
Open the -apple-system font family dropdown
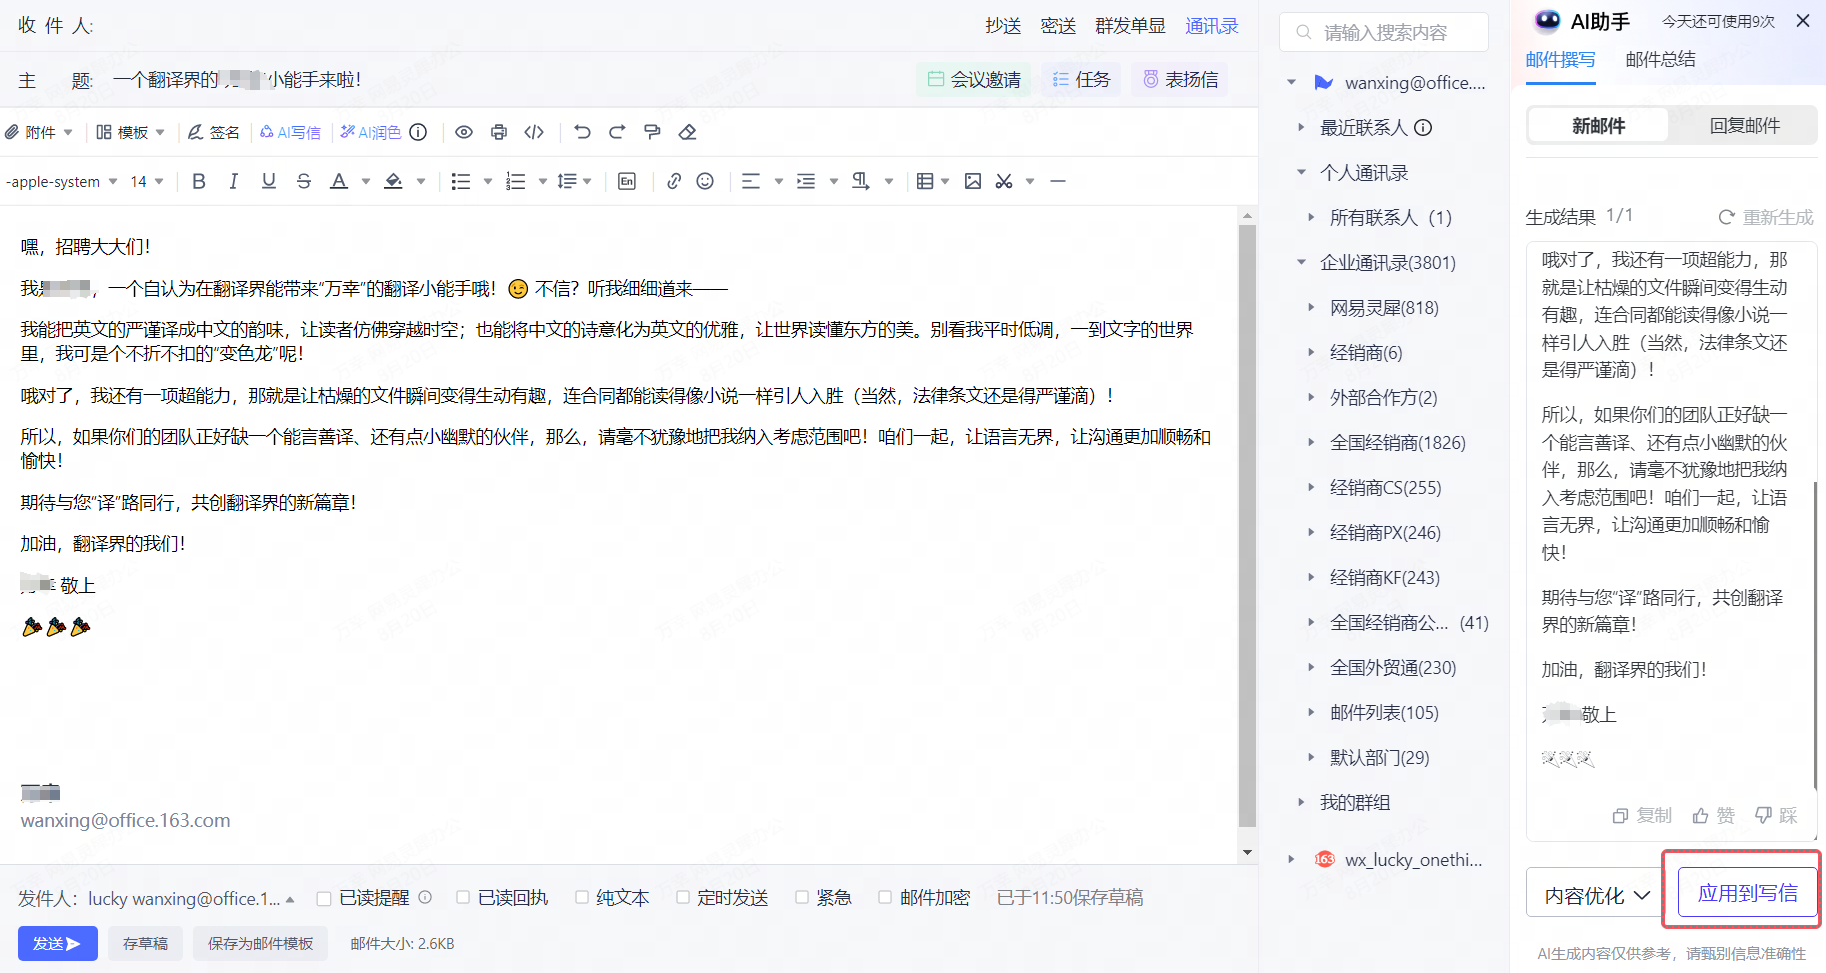(62, 181)
